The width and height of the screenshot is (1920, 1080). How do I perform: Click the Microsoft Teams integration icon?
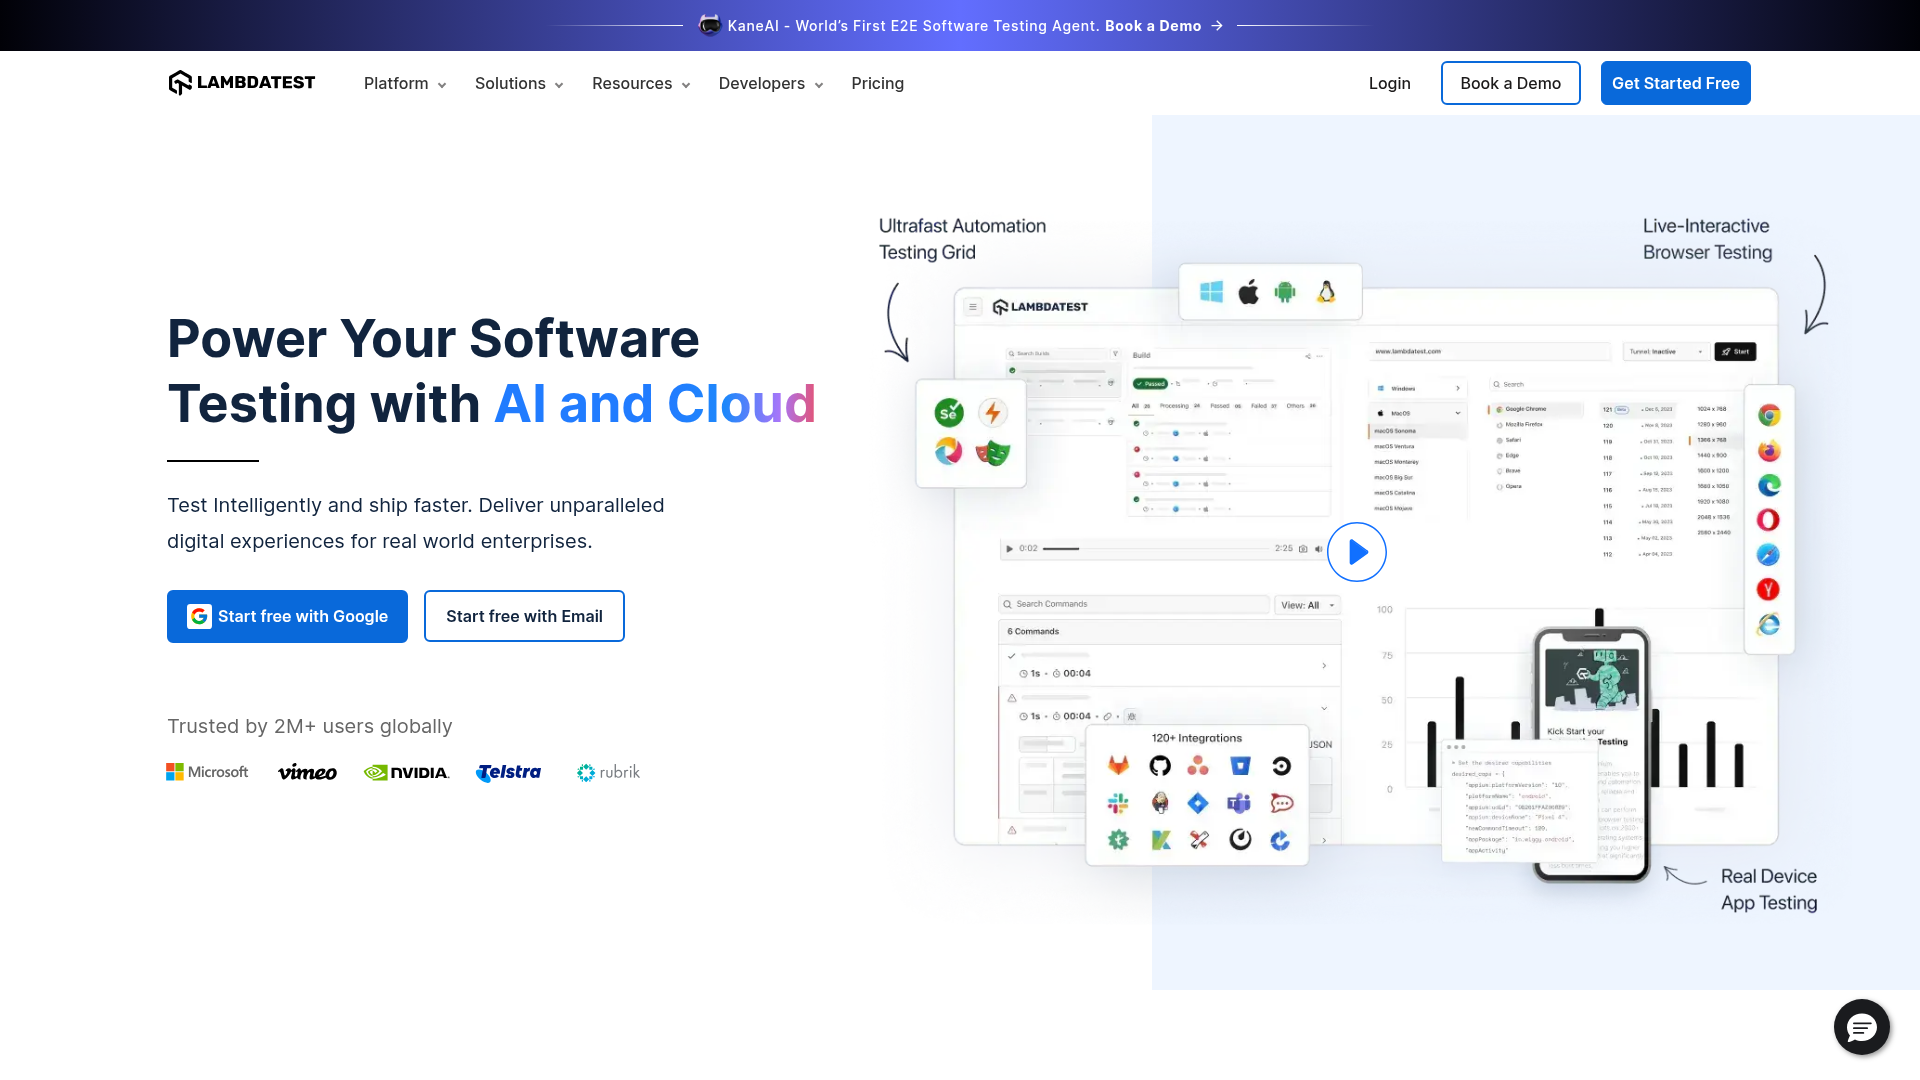1240,803
